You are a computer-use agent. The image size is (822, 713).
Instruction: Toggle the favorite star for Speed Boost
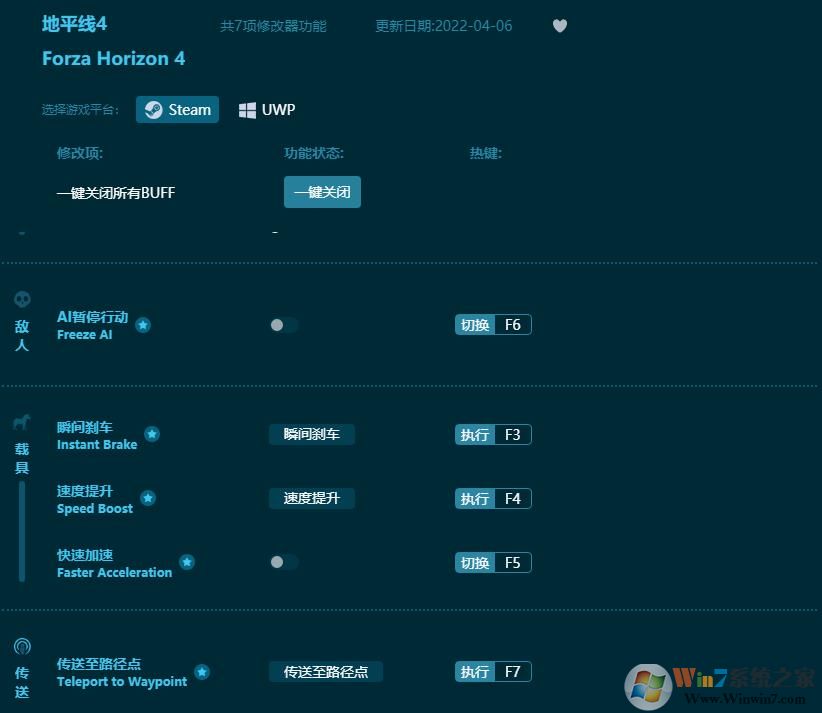(x=148, y=499)
